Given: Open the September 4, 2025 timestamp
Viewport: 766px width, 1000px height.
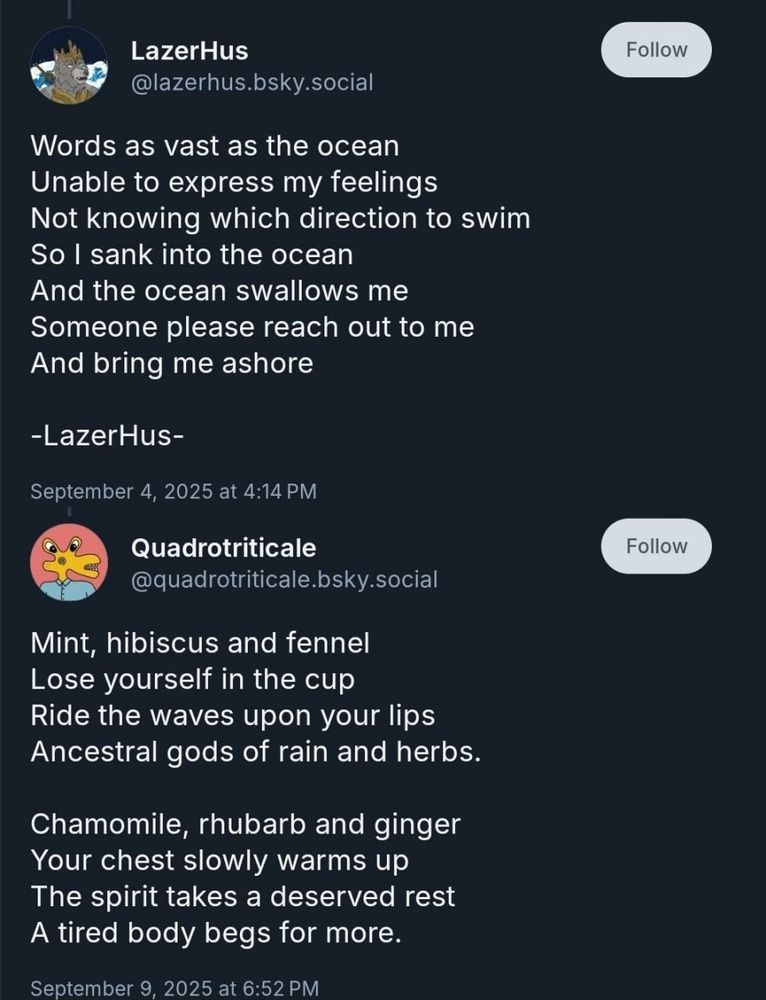Looking at the screenshot, I should pos(173,492).
